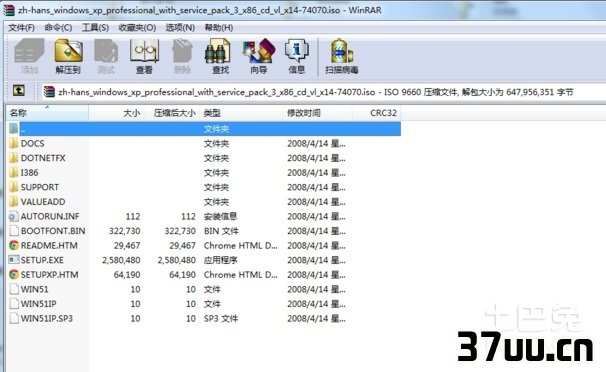Image resolution: width=606 pixels, height=372 pixels.
Task: Open the File (文件) menu
Action: pos(22,27)
